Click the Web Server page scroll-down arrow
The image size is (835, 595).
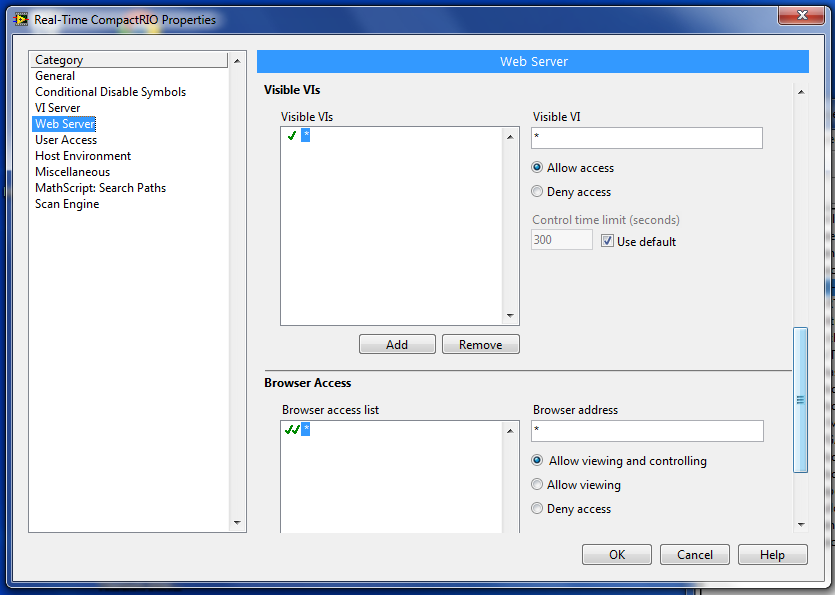(x=801, y=525)
